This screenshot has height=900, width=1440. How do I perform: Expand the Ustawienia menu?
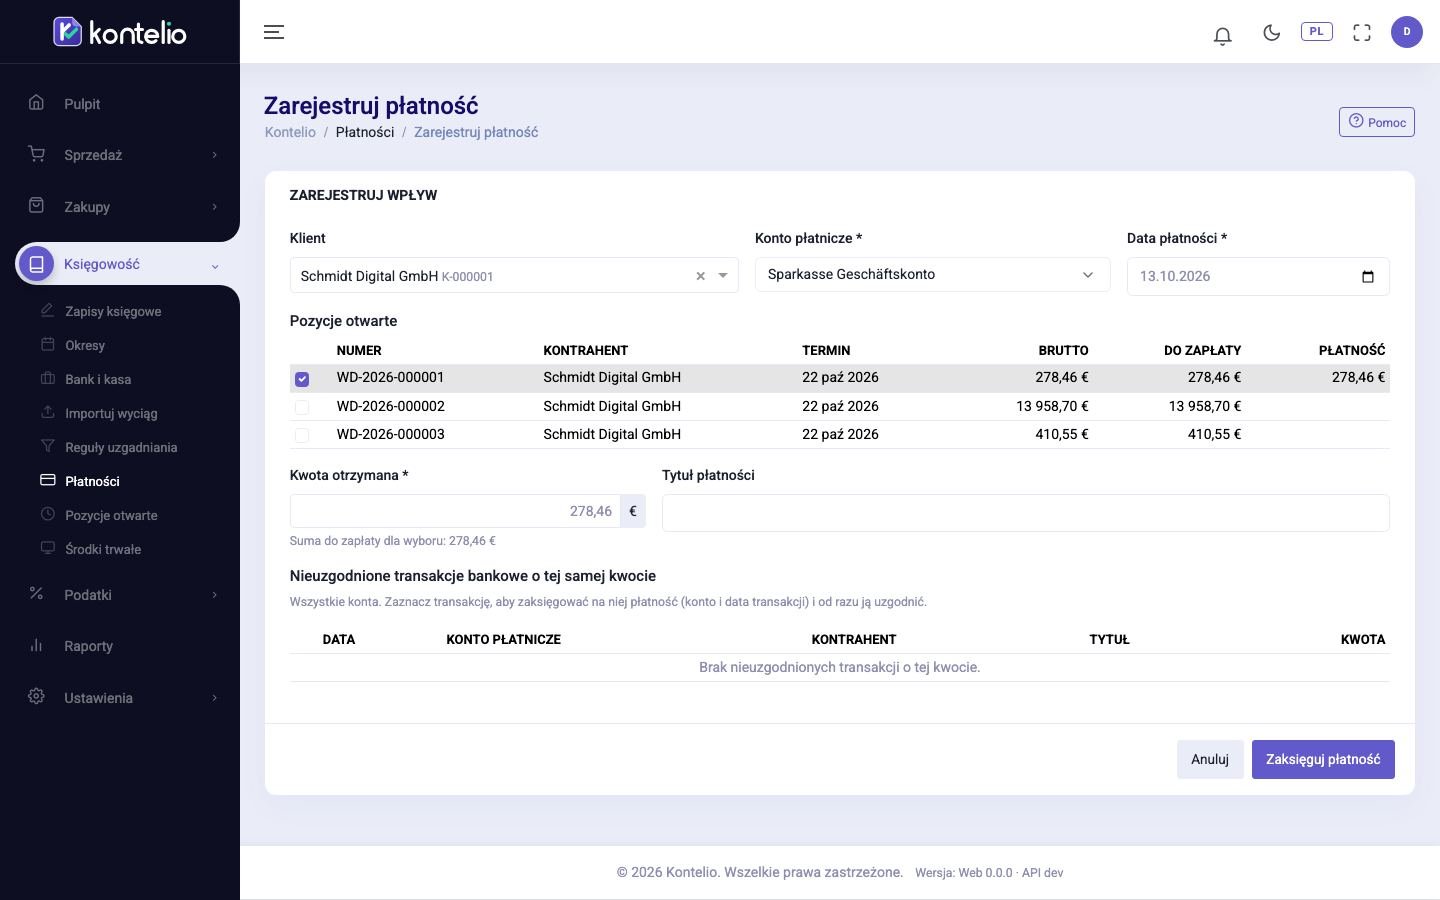point(120,698)
